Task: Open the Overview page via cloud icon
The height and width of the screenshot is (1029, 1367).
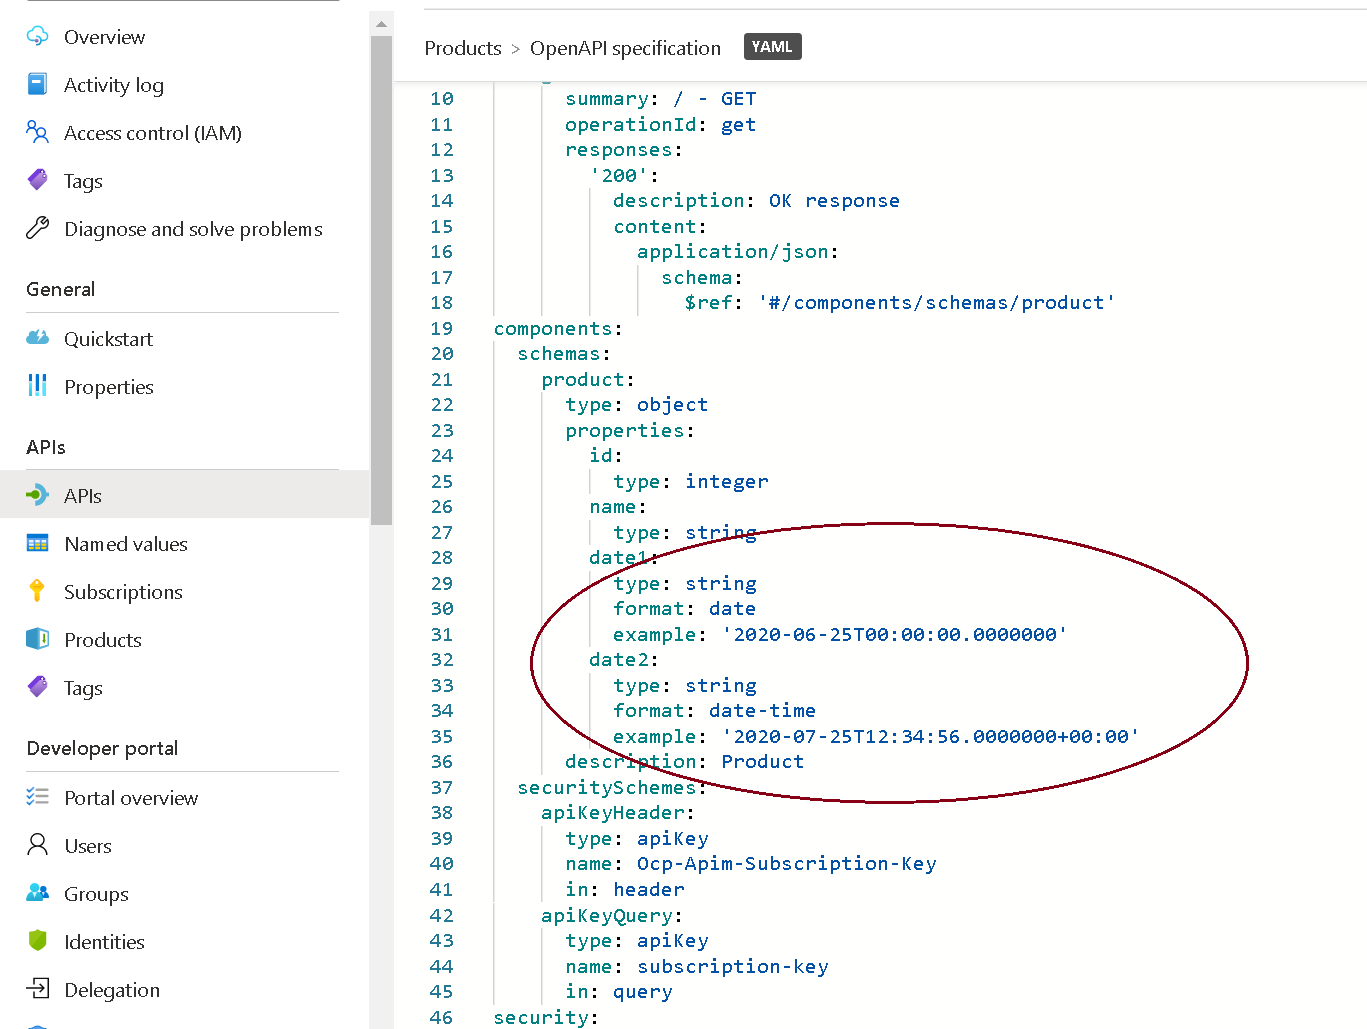Action: coord(35,37)
